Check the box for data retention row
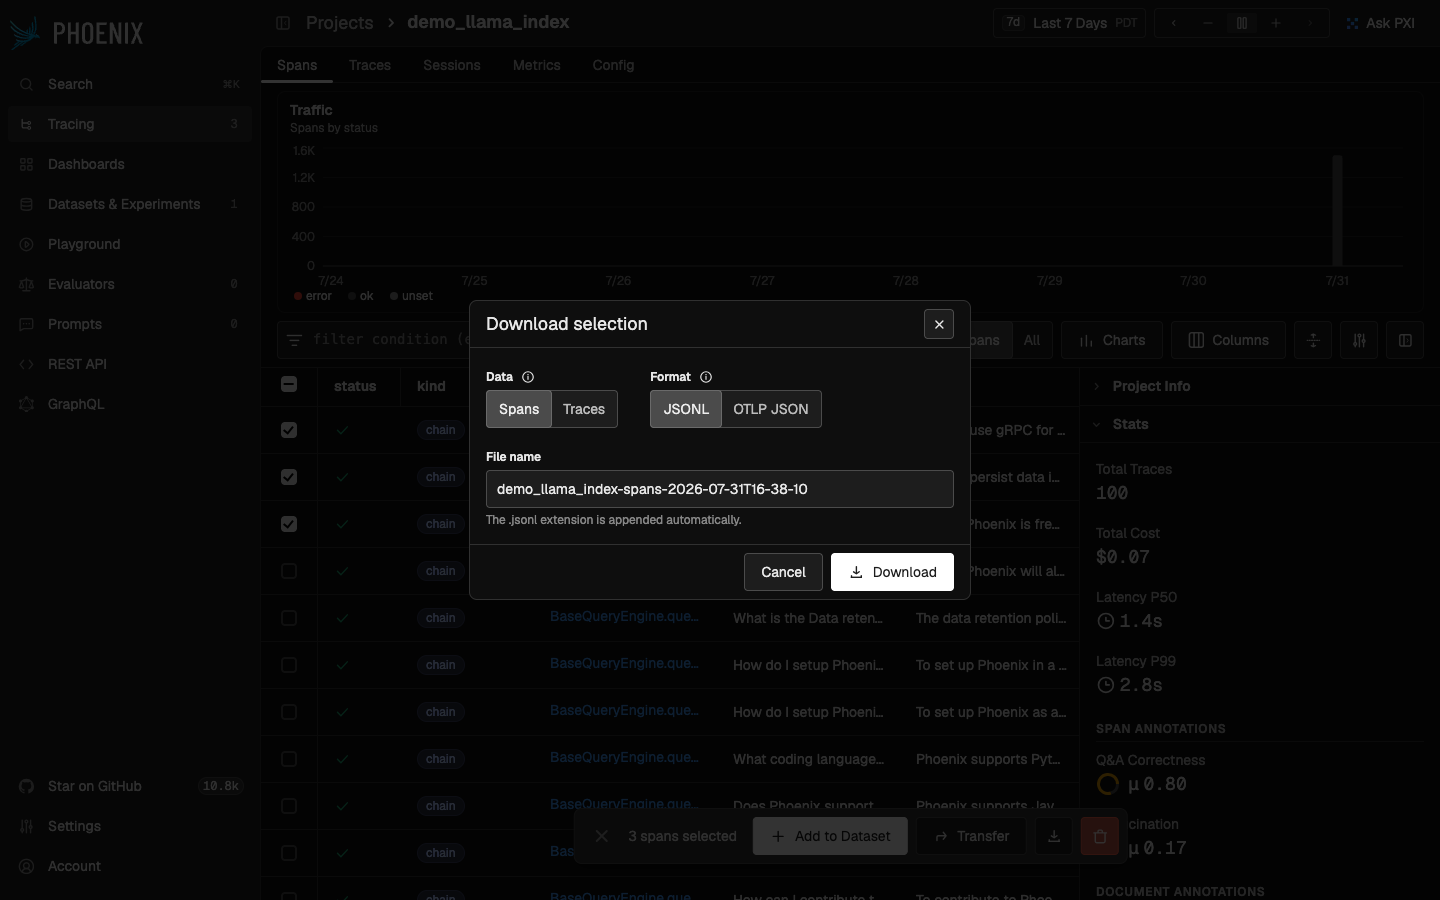The width and height of the screenshot is (1440, 900). (x=289, y=618)
